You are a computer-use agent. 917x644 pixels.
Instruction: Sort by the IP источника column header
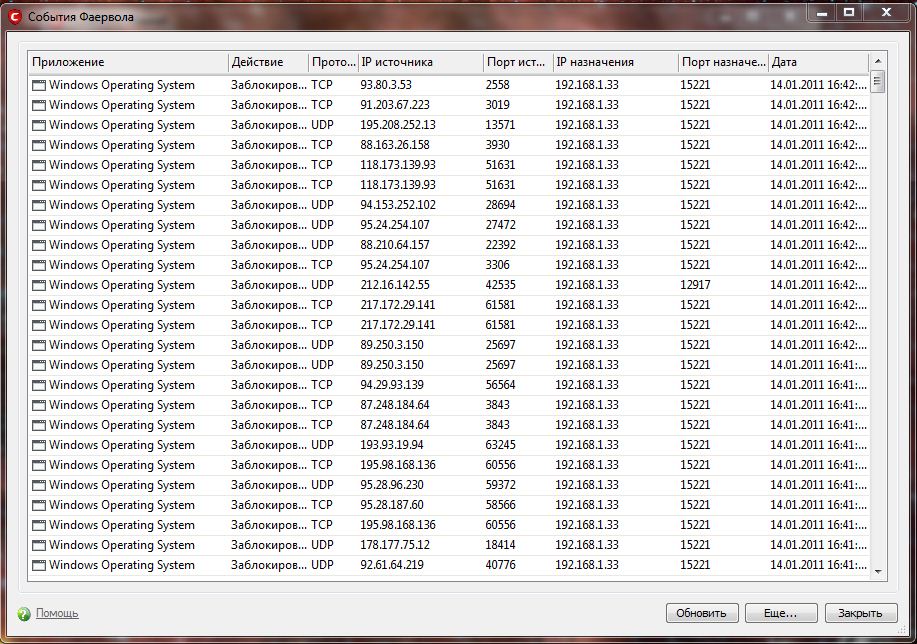click(419, 62)
